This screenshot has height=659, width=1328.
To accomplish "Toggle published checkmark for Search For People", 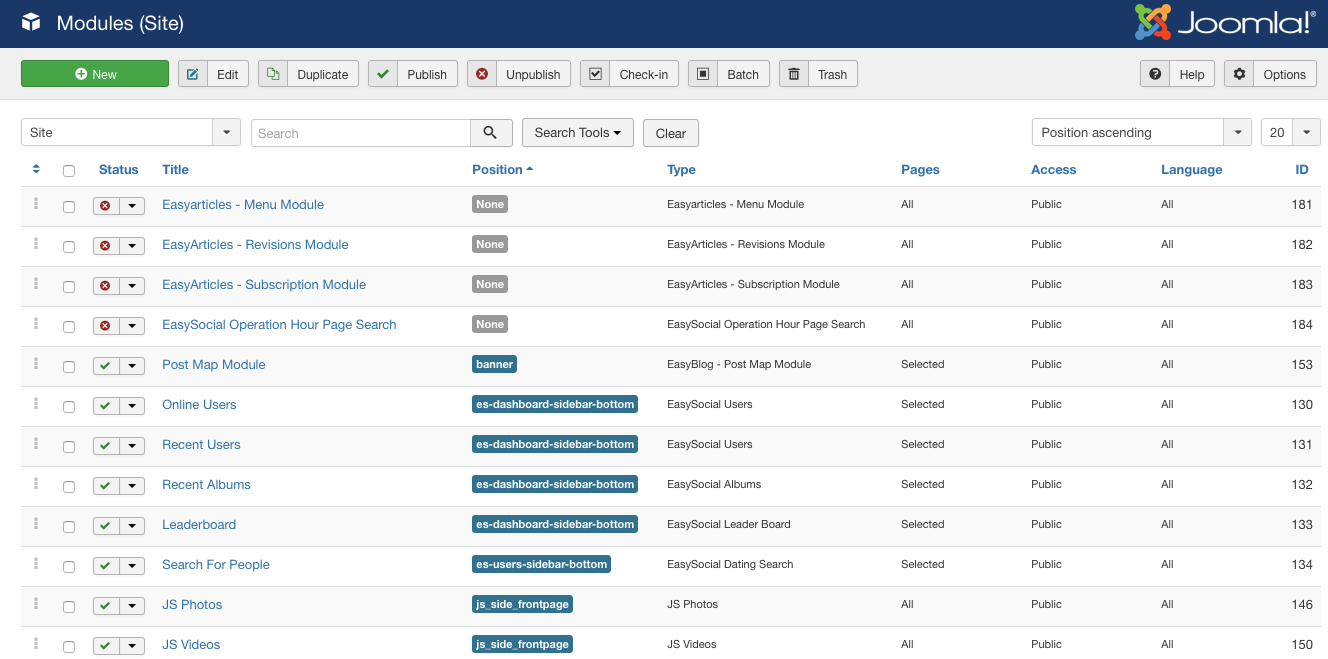I will (106, 566).
